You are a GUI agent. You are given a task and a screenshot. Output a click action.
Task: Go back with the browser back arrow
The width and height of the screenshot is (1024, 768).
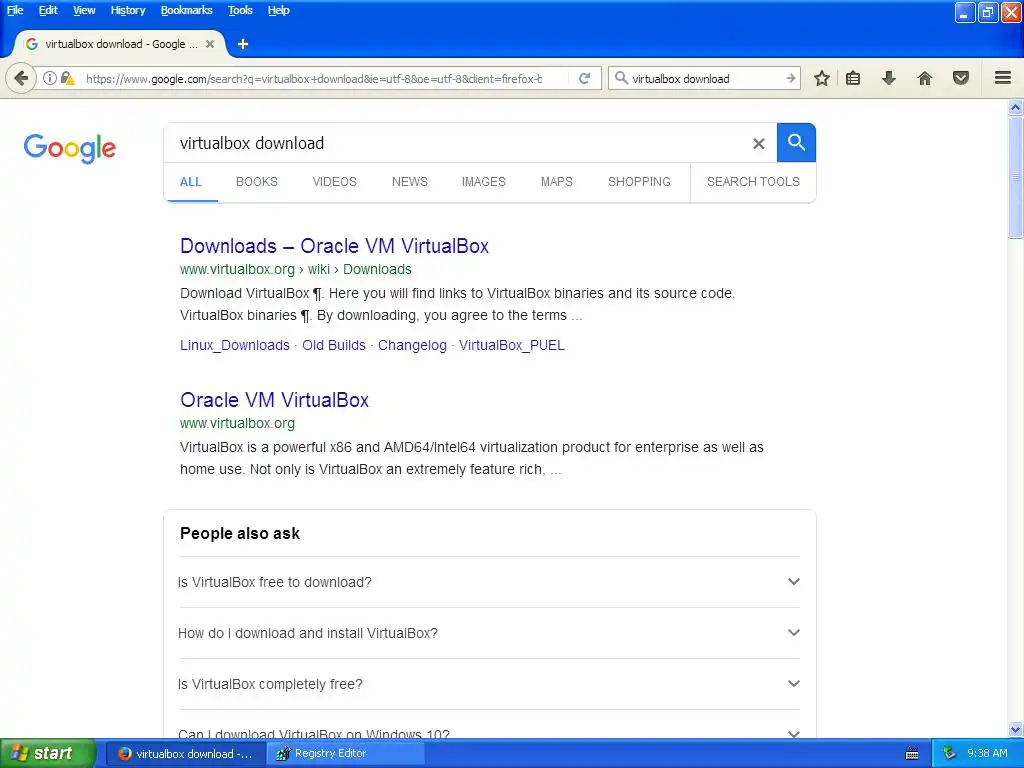point(21,79)
